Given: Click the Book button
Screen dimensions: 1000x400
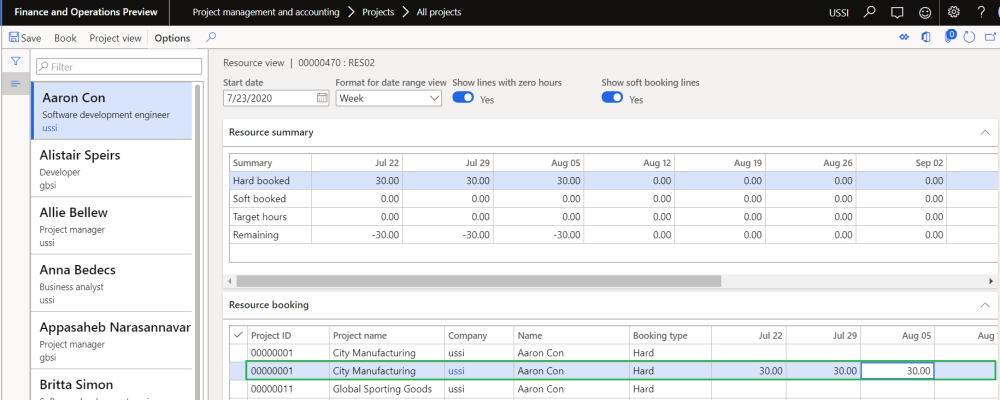Looking at the screenshot, I should (65, 38).
